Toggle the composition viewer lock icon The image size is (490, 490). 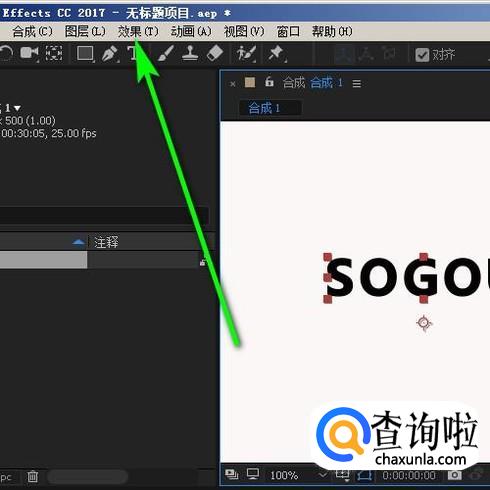pos(269,82)
